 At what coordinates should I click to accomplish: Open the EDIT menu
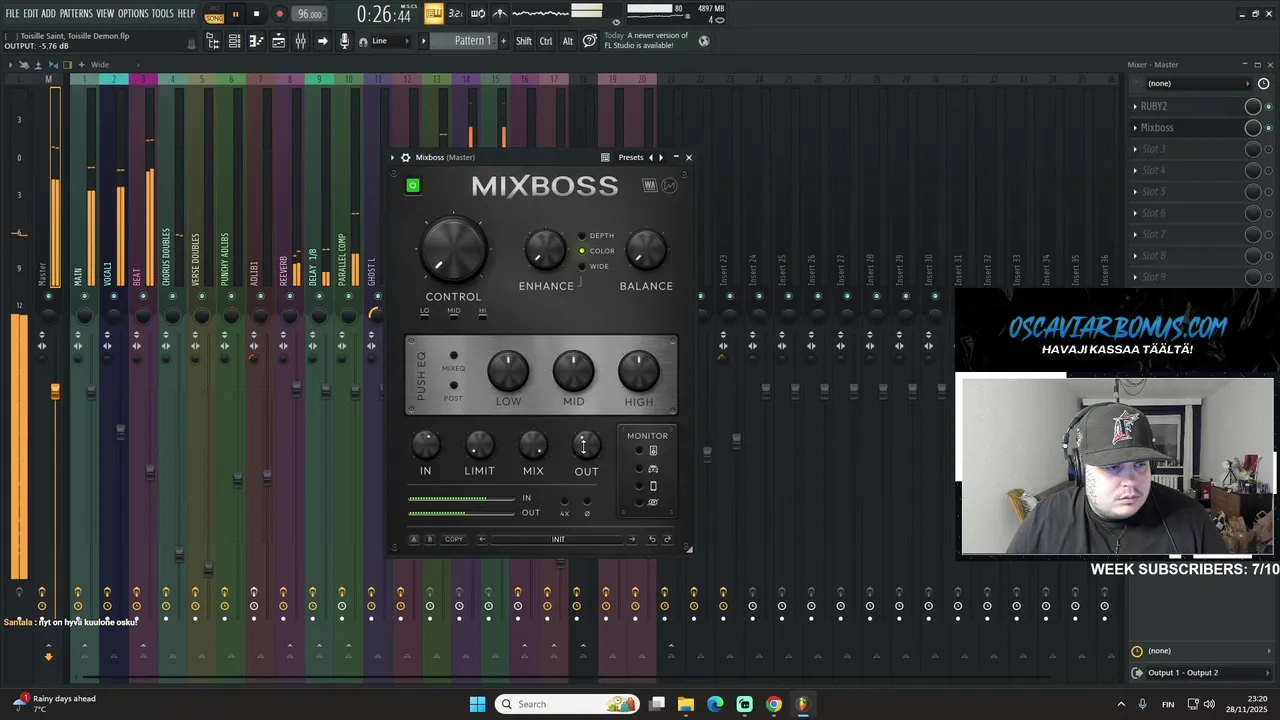[x=31, y=14]
